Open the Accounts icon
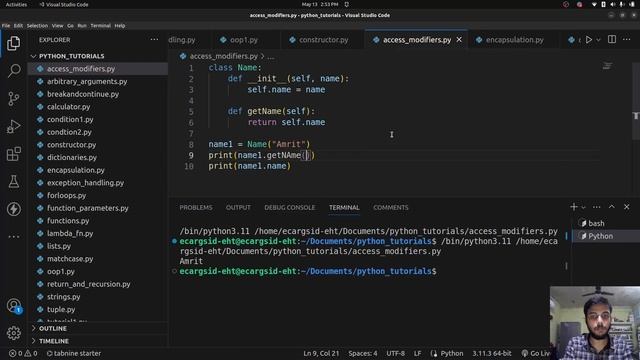640x360 pixels. [13, 306]
